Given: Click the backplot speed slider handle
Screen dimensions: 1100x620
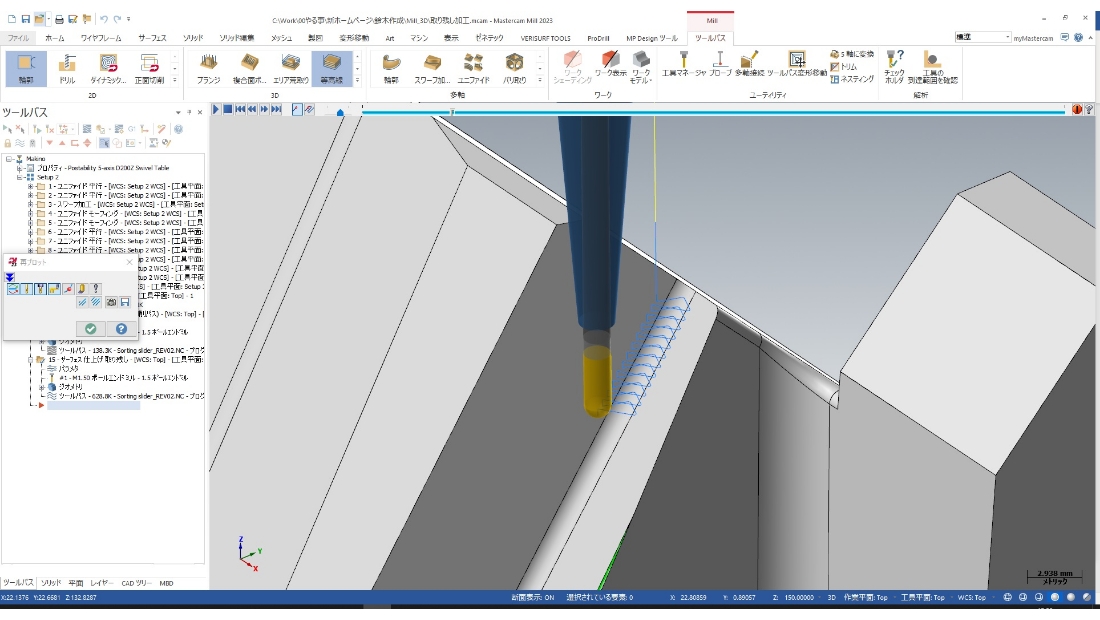Looking at the screenshot, I should click(340, 112).
